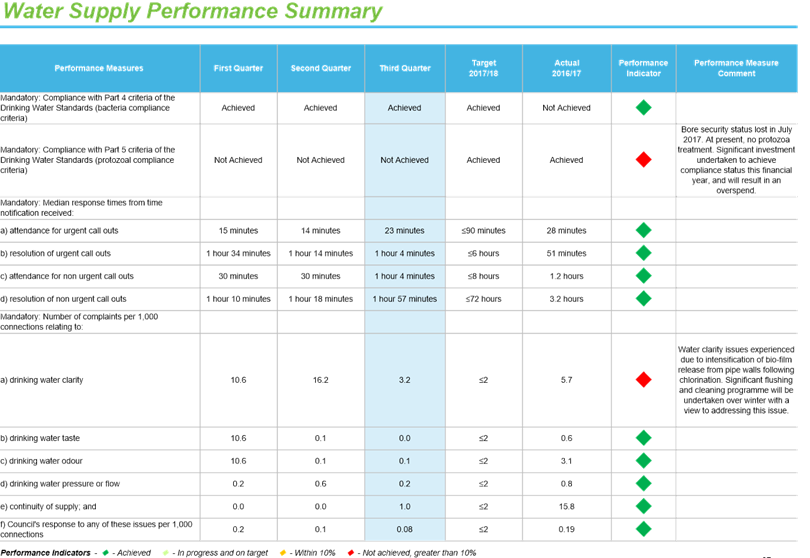Image resolution: width=810 pixels, height=558 pixels.
Task: Select the Second Quarter column header
Action: click(x=321, y=68)
